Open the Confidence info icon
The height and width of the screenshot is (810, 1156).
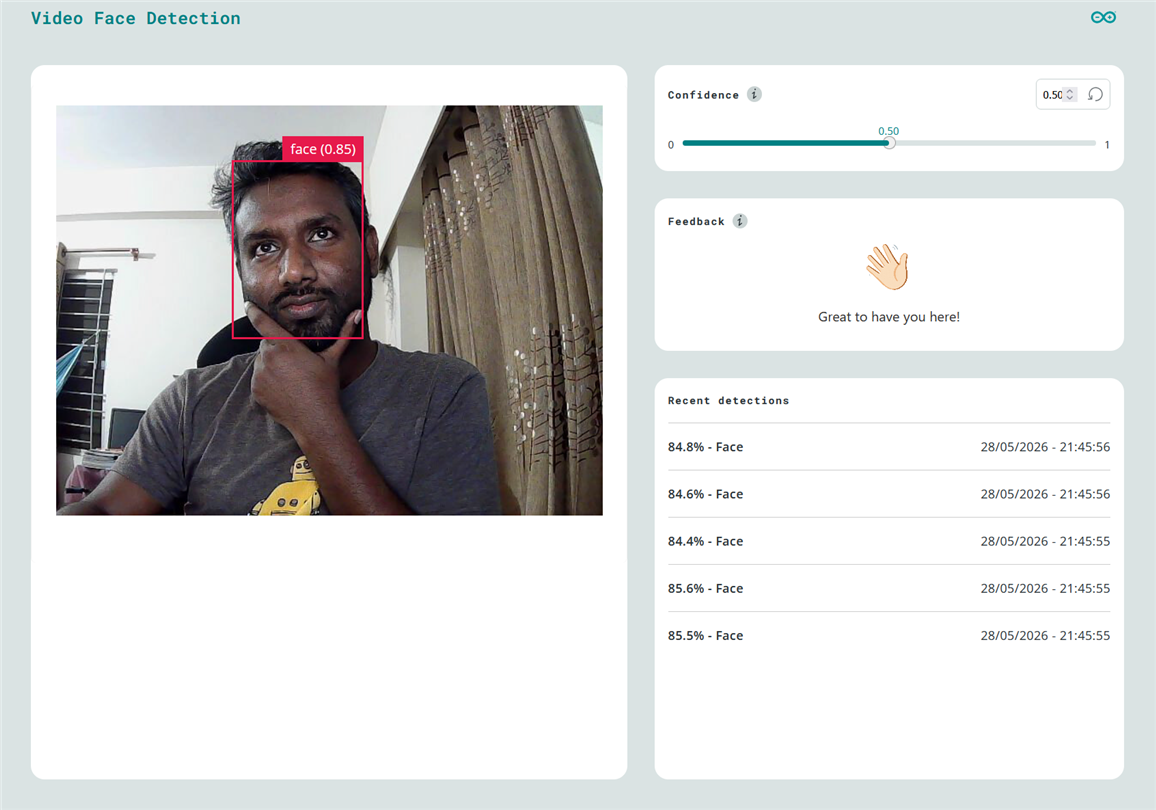[x=753, y=94]
